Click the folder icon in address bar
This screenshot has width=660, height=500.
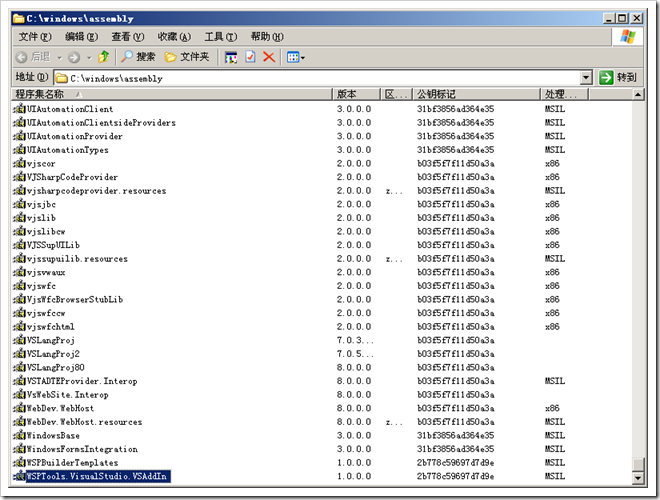pyautogui.click(x=62, y=78)
